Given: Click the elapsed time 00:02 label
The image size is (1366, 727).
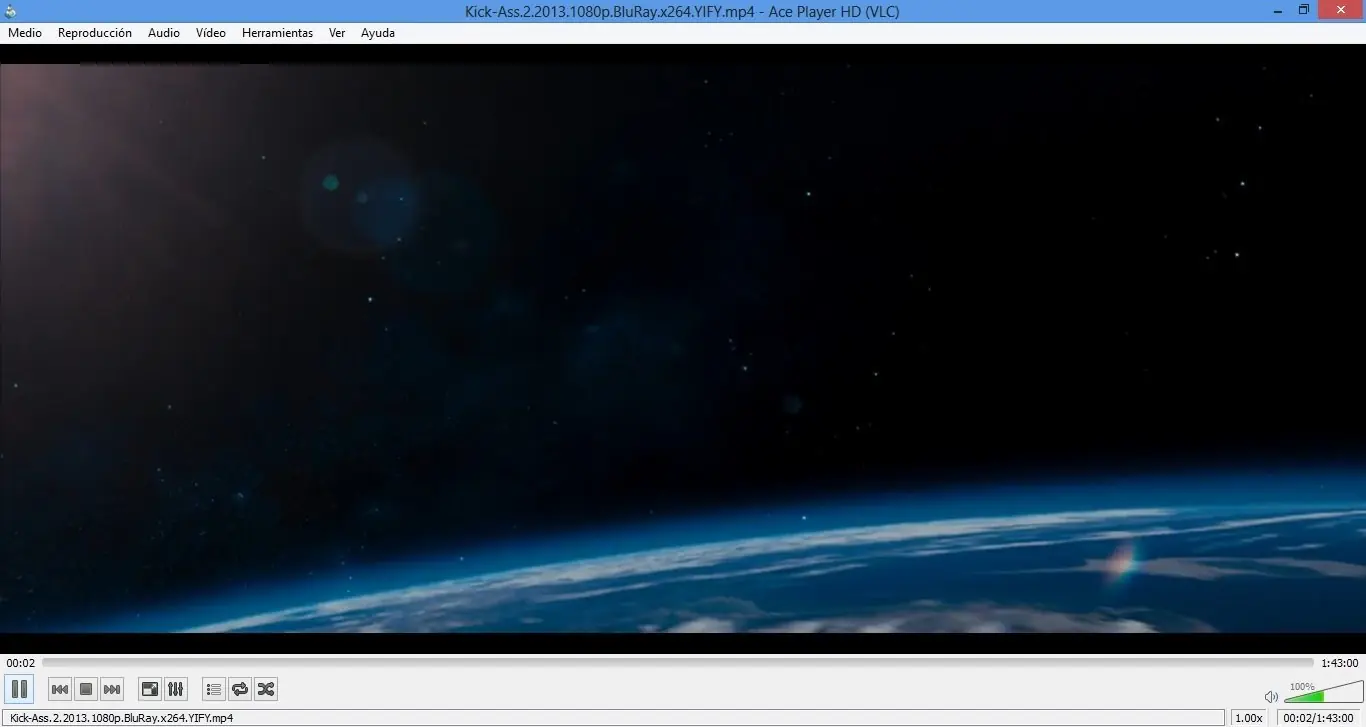Looking at the screenshot, I should pyautogui.click(x=21, y=663).
